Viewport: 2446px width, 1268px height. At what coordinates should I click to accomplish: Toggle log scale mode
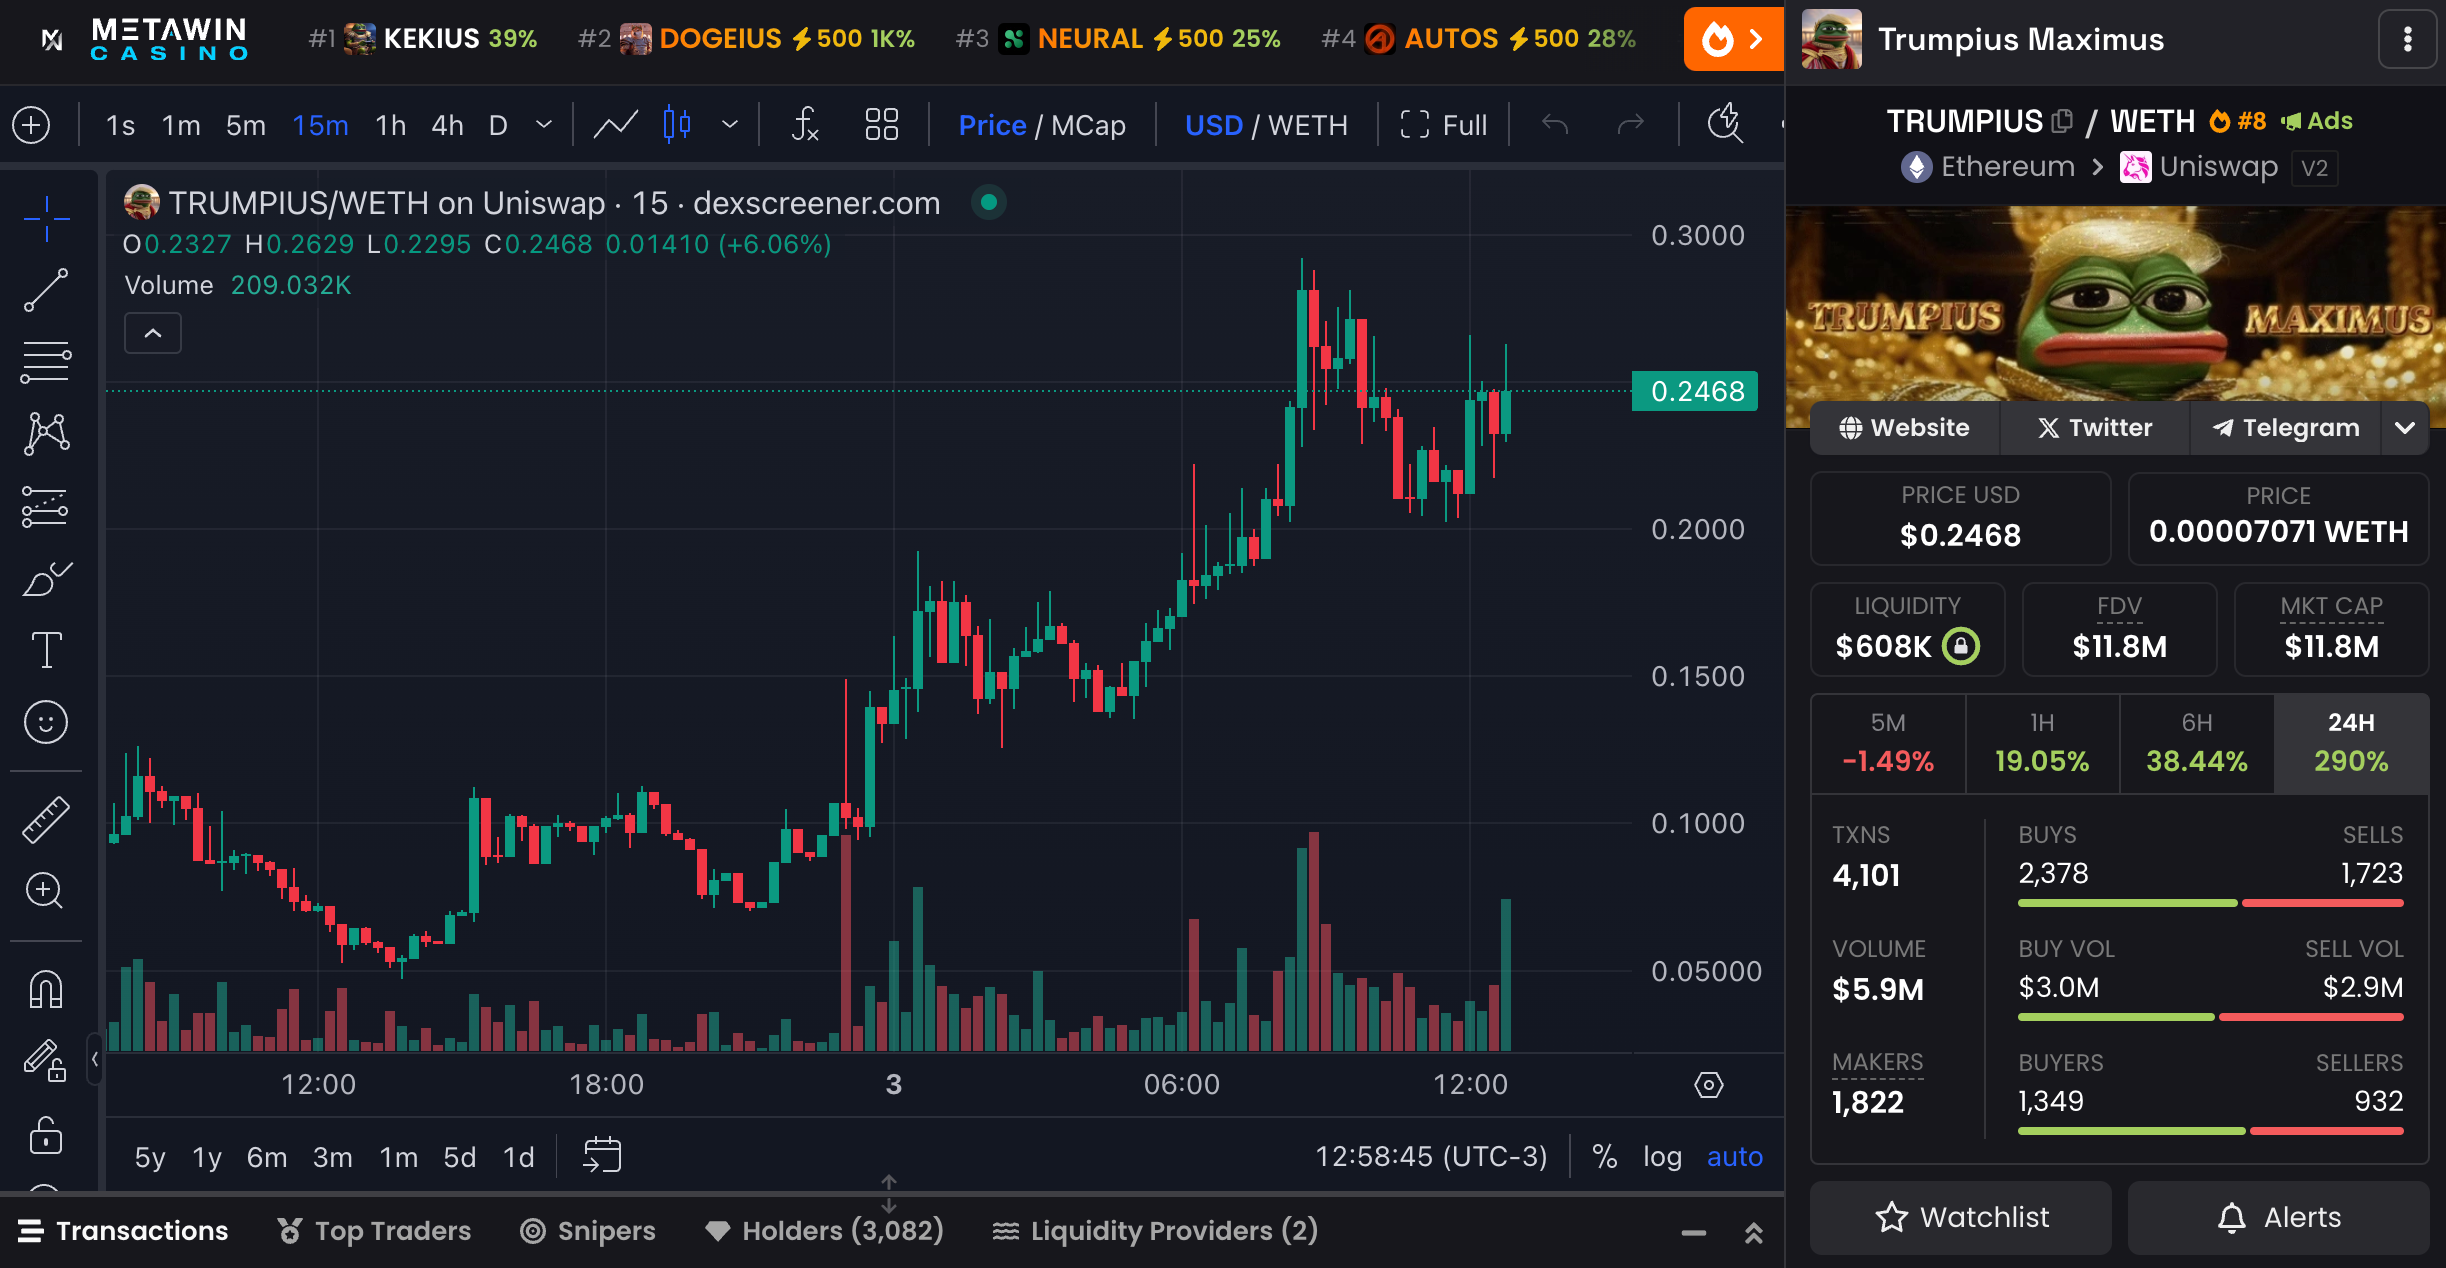pos(1662,1156)
